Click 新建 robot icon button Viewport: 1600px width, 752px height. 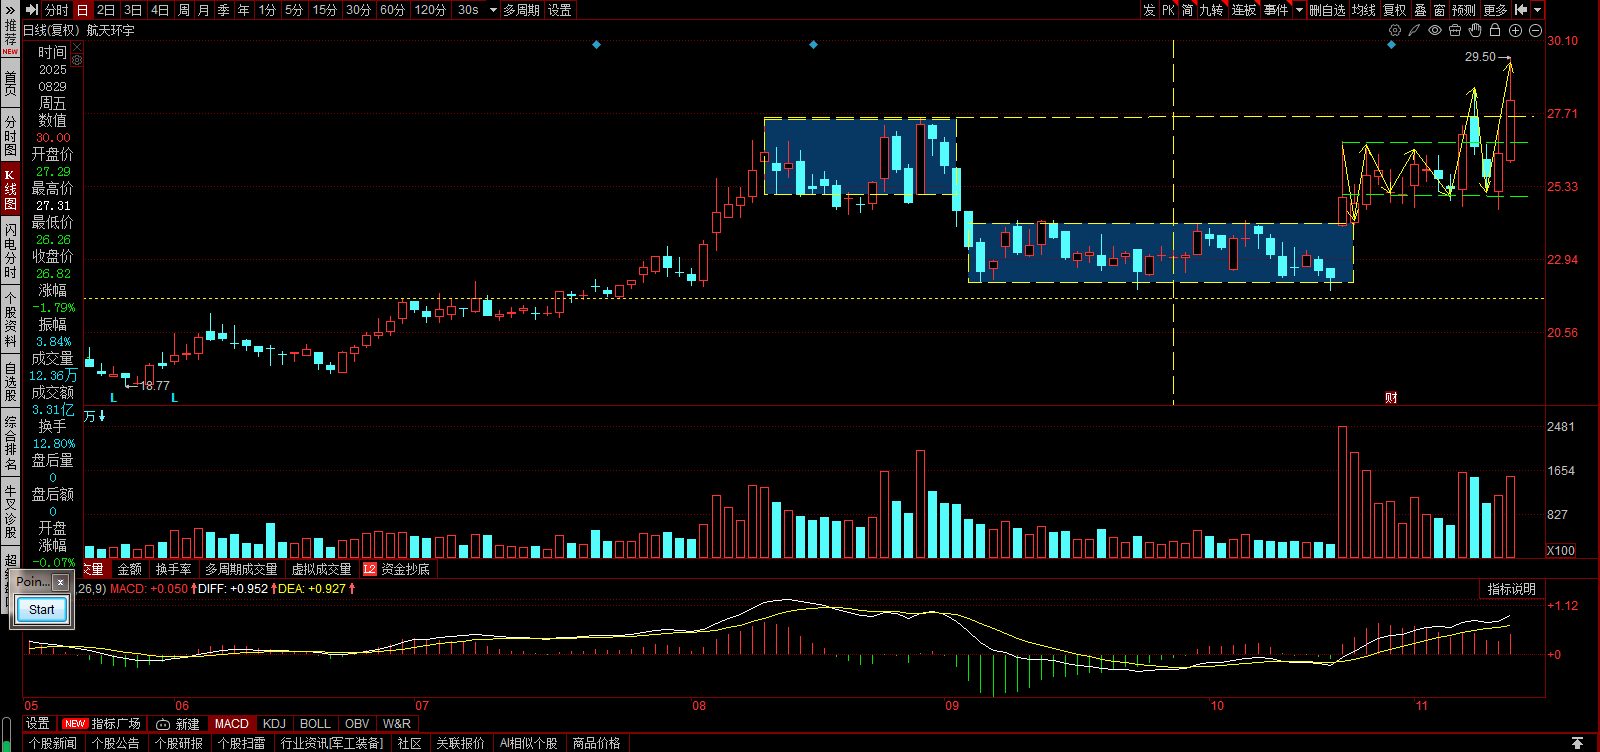pos(178,723)
